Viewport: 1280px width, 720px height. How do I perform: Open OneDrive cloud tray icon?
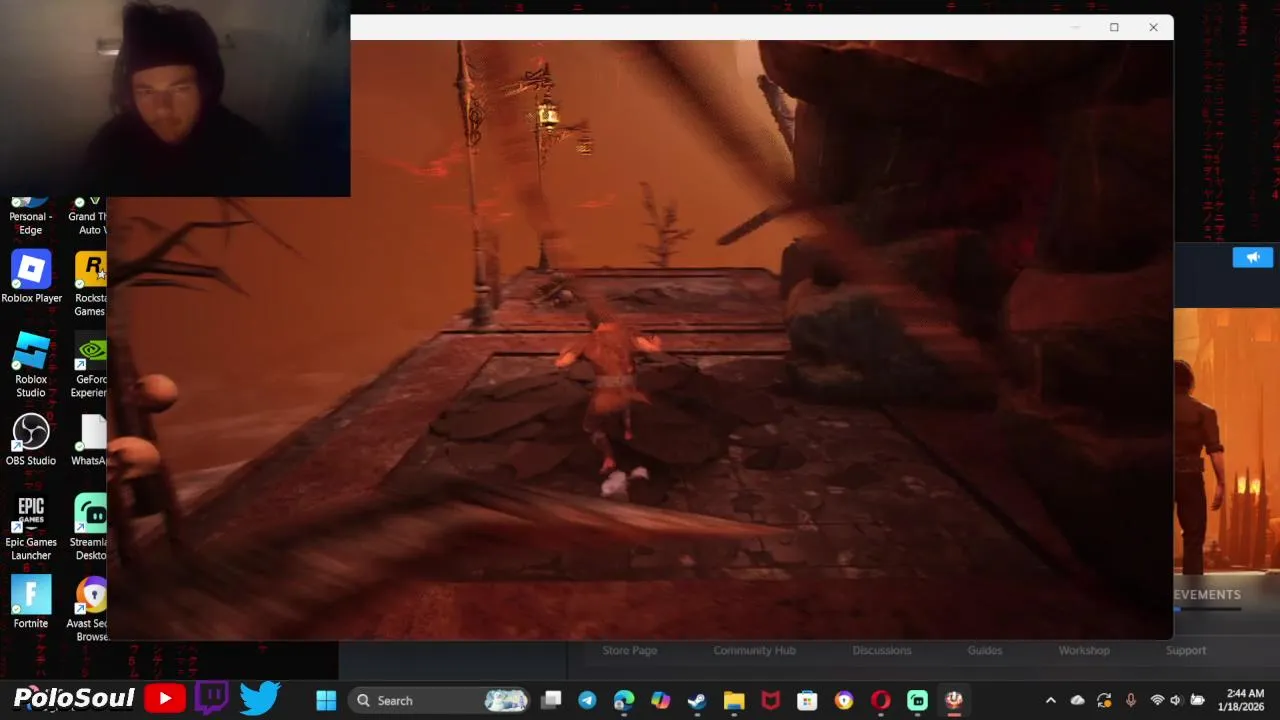[x=1077, y=700]
